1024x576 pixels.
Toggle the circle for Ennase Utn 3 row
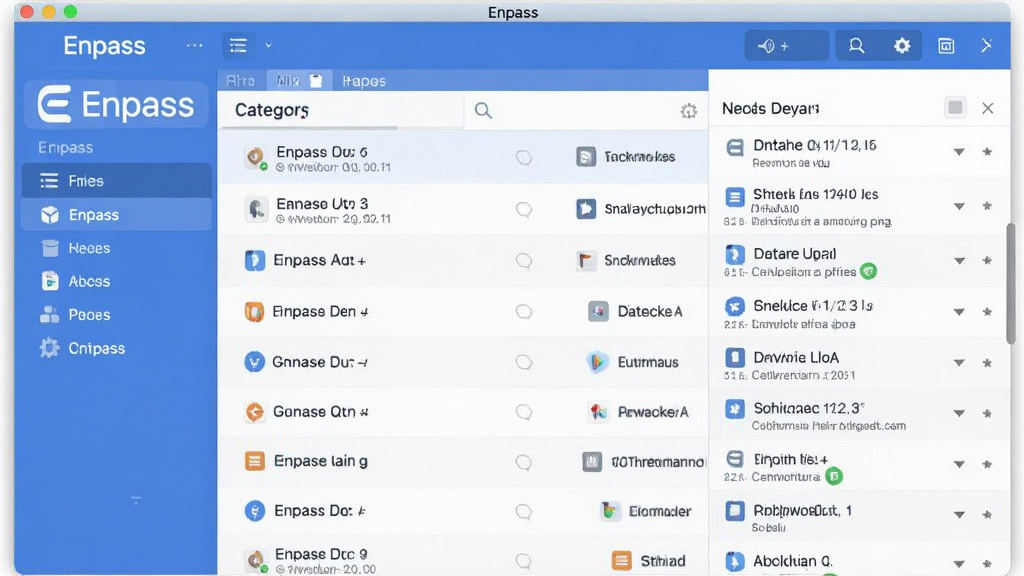pyautogui.click(x=524, y=210)
